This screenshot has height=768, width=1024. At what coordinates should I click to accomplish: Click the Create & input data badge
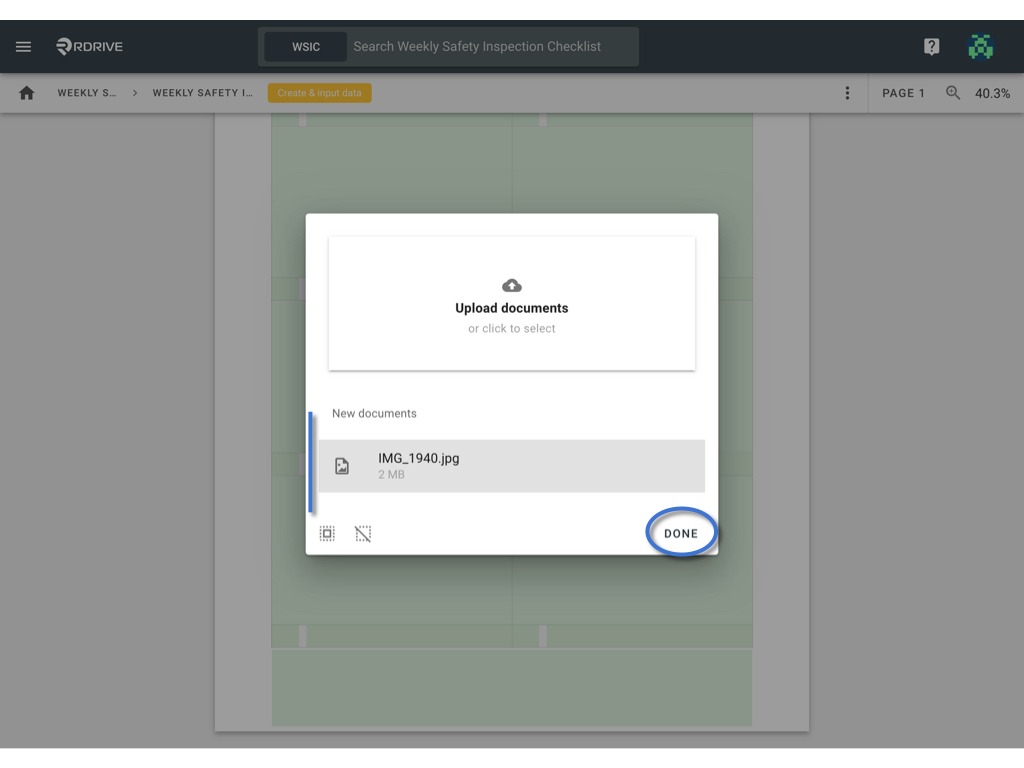(x=319, y=93)
